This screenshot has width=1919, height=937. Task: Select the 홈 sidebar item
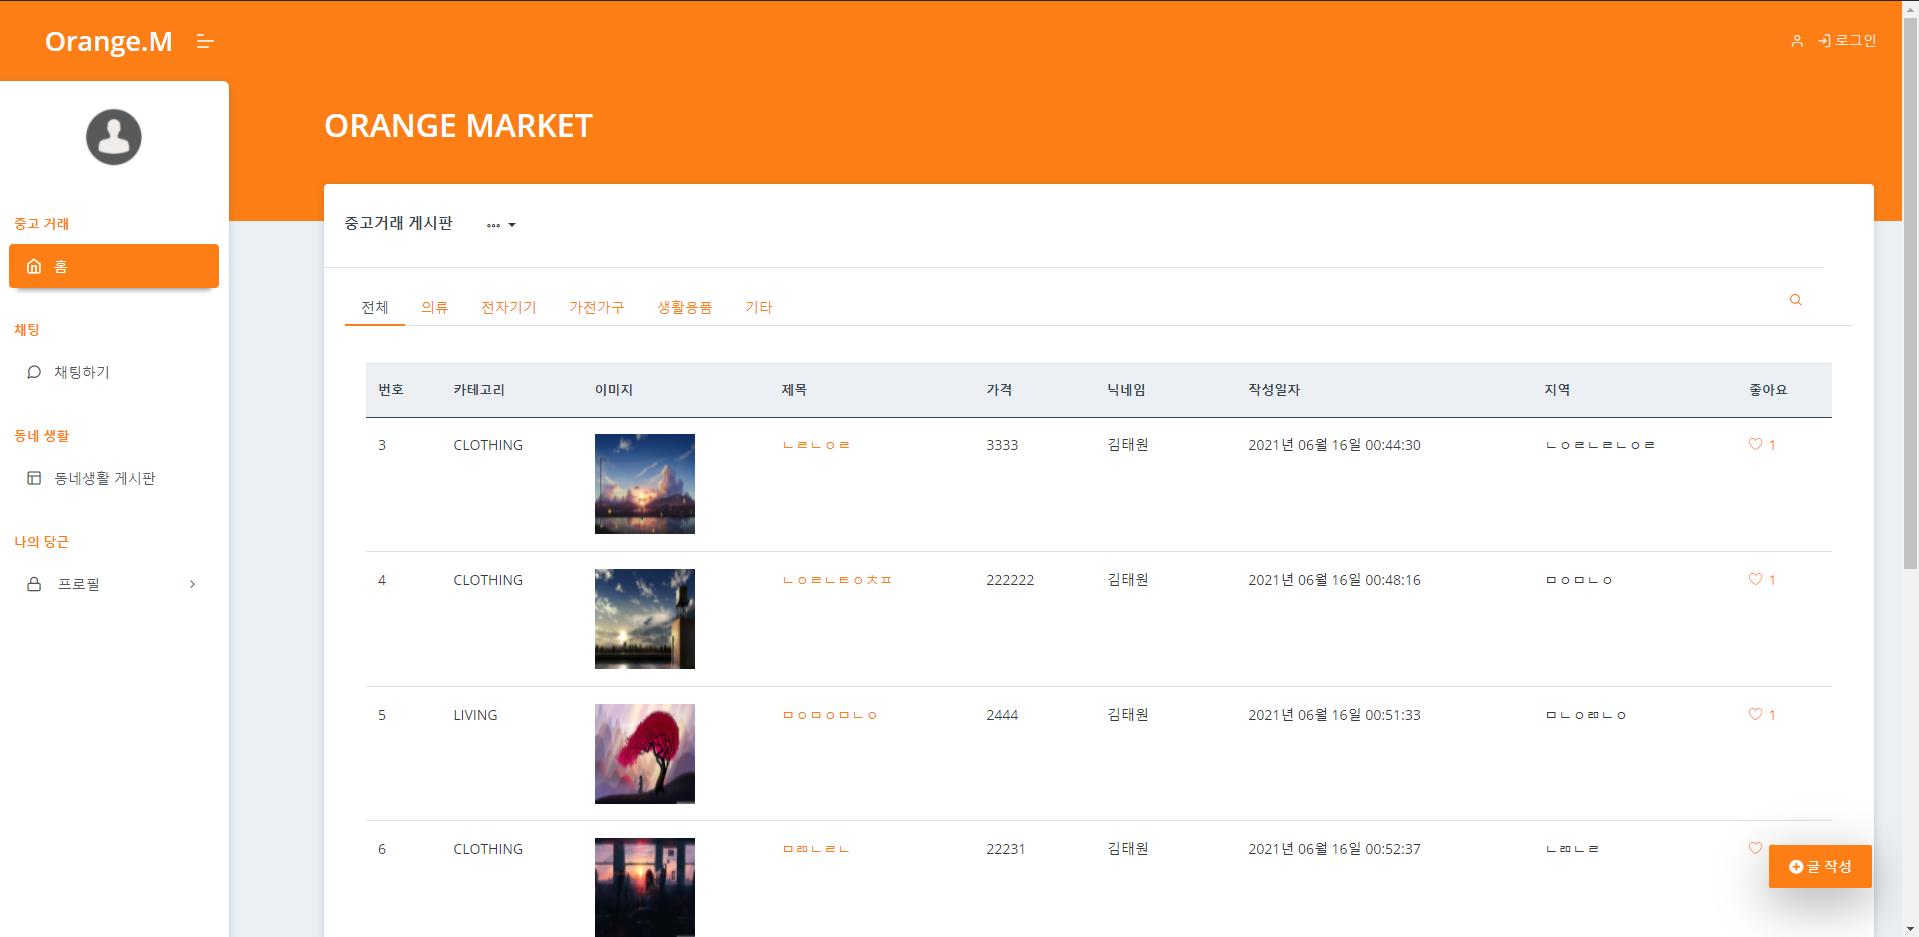pyautogui.click(x=114, y=266)
